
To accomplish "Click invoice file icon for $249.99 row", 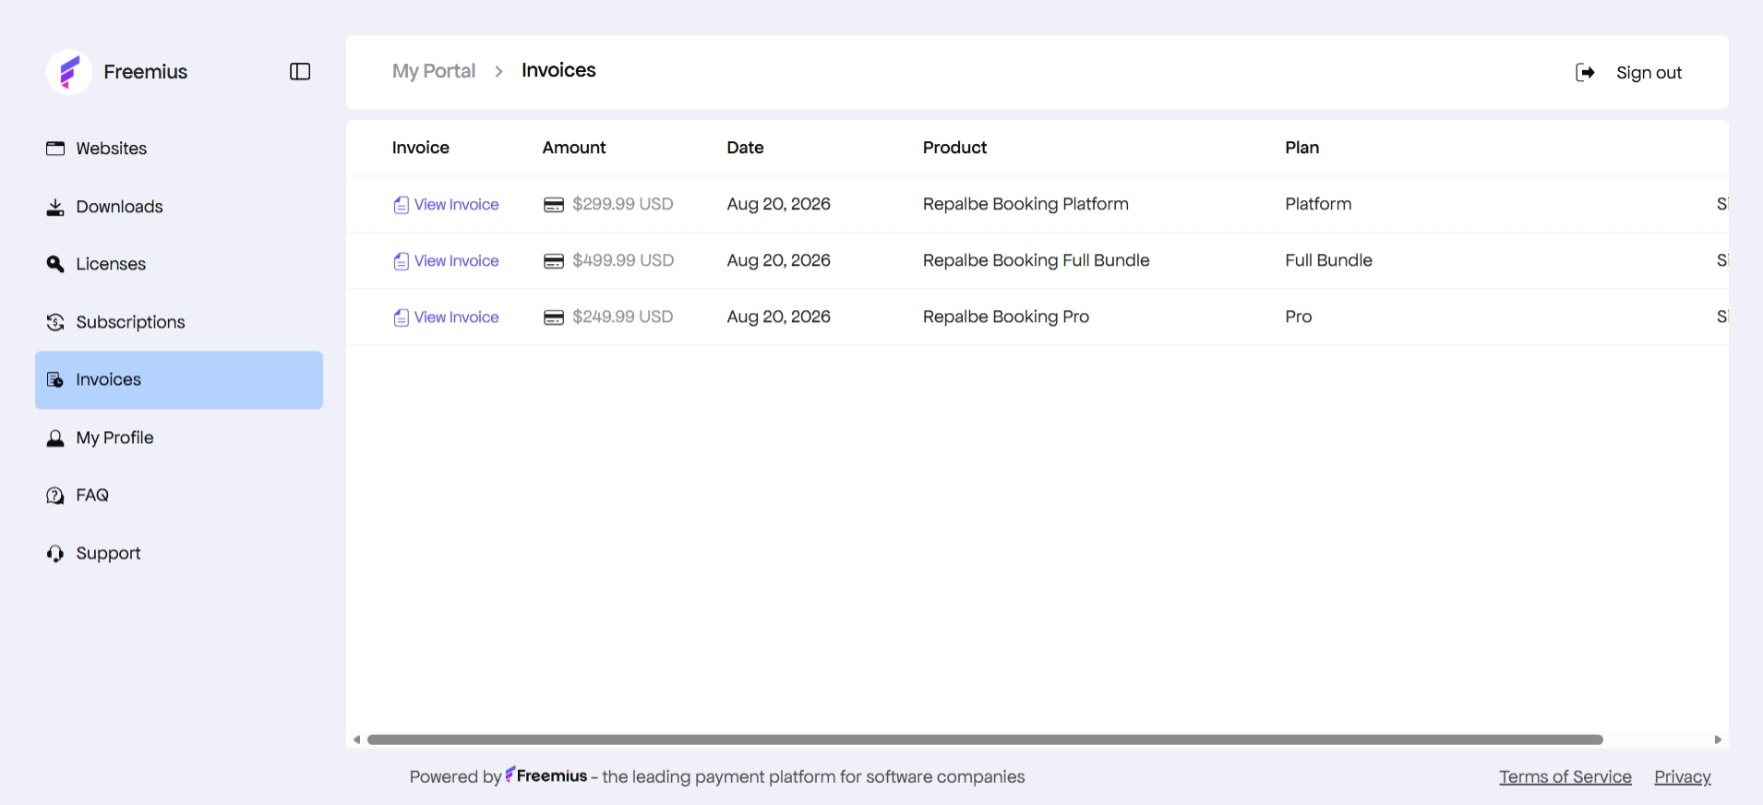I will pyautogui.click(x=401, y=317).
